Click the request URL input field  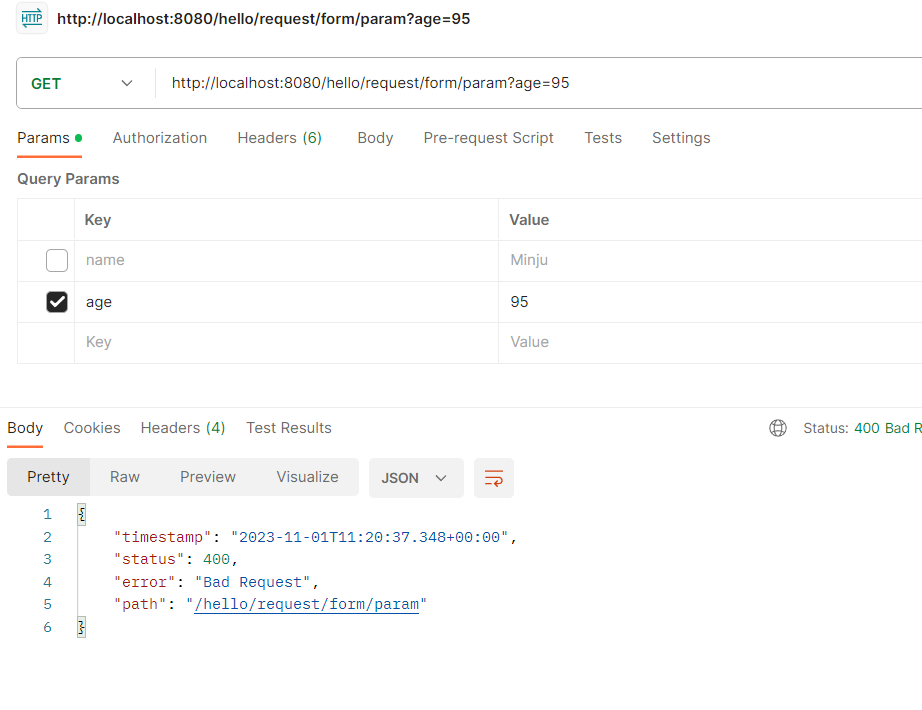click(x=538, y=83)
